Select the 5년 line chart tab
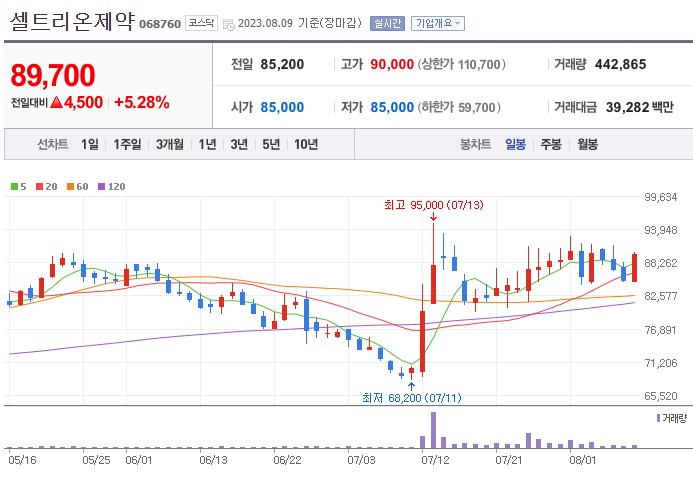 [x=271, y=144]
